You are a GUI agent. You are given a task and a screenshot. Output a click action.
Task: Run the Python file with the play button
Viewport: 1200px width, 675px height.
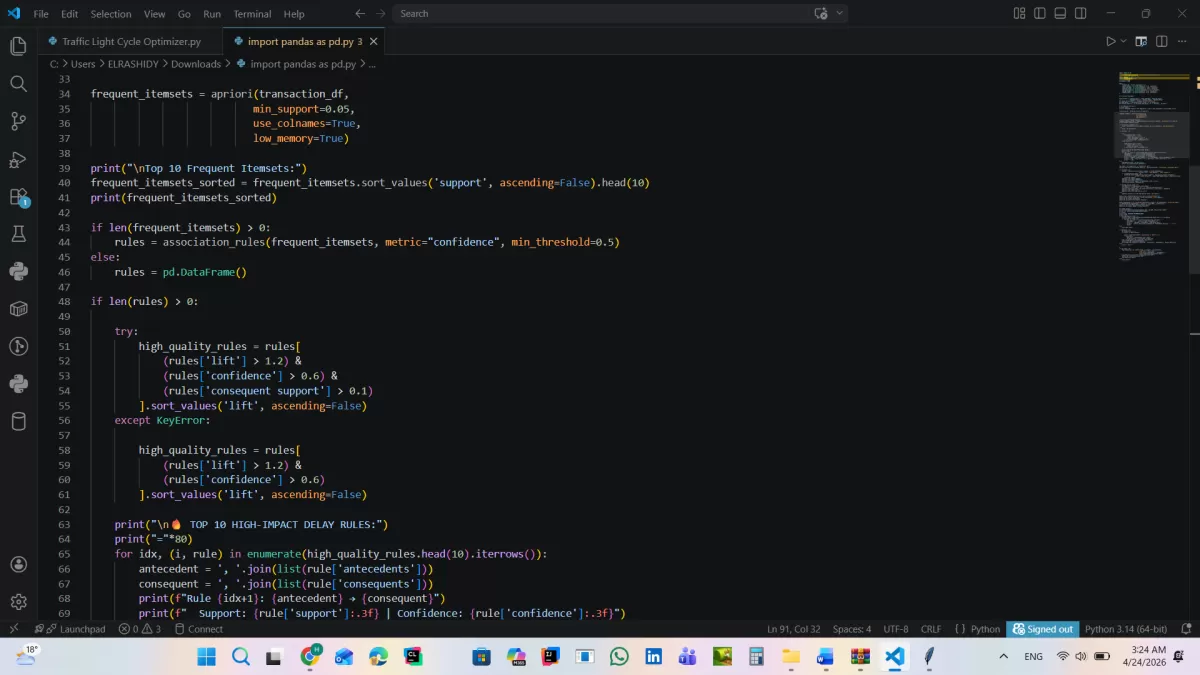[x=1111, y=41]
